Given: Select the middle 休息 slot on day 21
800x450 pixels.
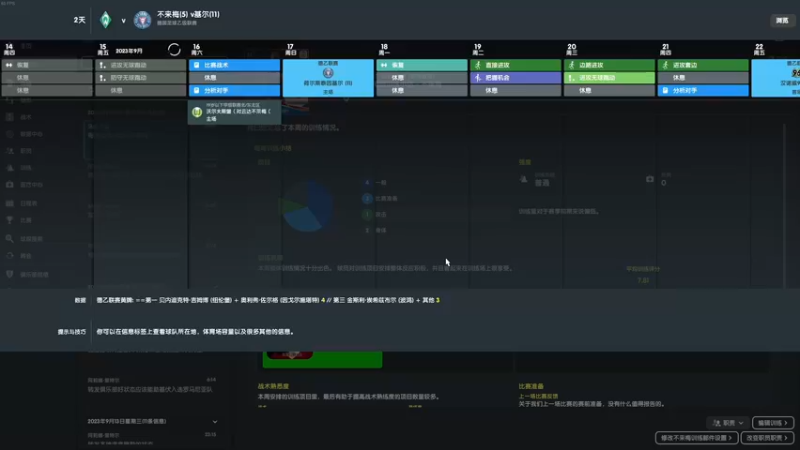Looking at the screenshot, I should tap(704, 78).
